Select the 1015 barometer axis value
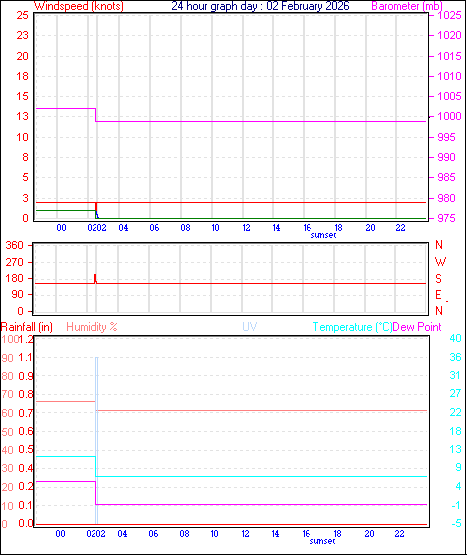Image resolution: width=467 pixels, height=559 pixels. [449, 56]
